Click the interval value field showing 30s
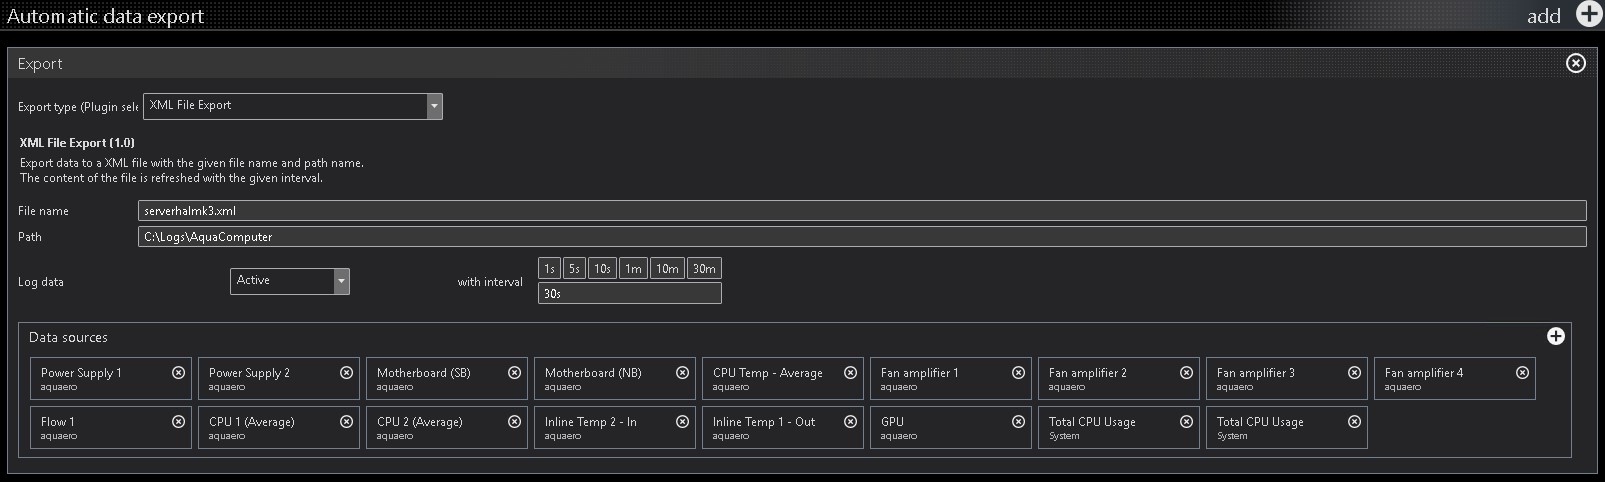1605x482 pixels. [629, 294]
